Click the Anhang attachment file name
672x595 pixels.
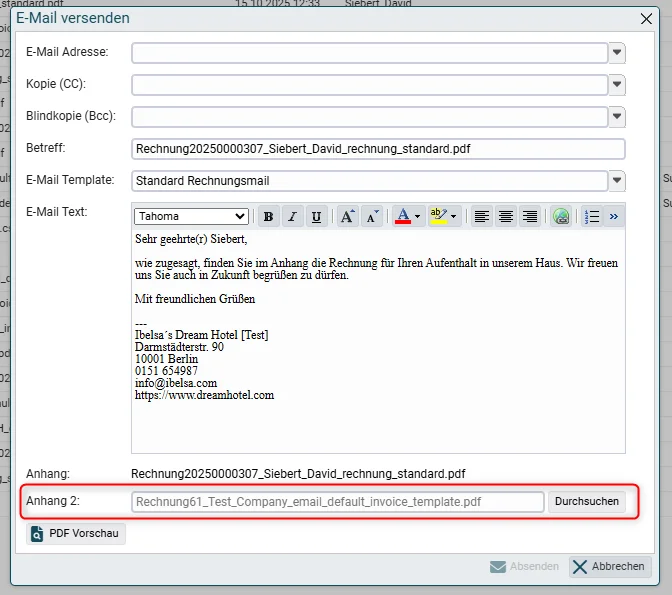click(x=298, y=474)
